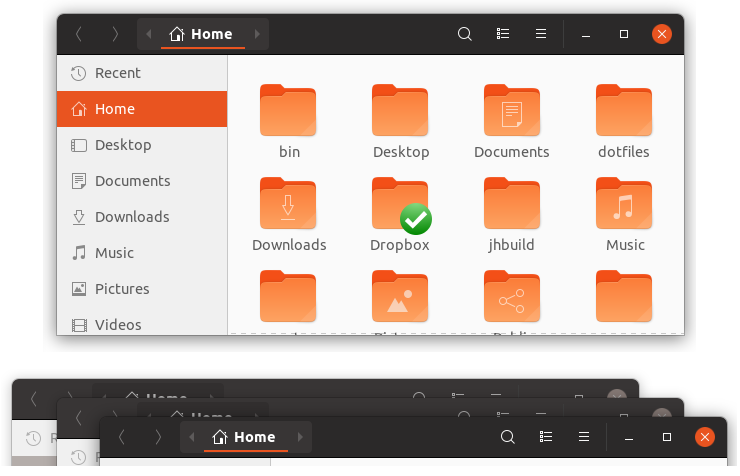The height and width of the screenshot is (476, 740).
Task: Click the Pictures icon in sidebar
Action: (79, 289)
